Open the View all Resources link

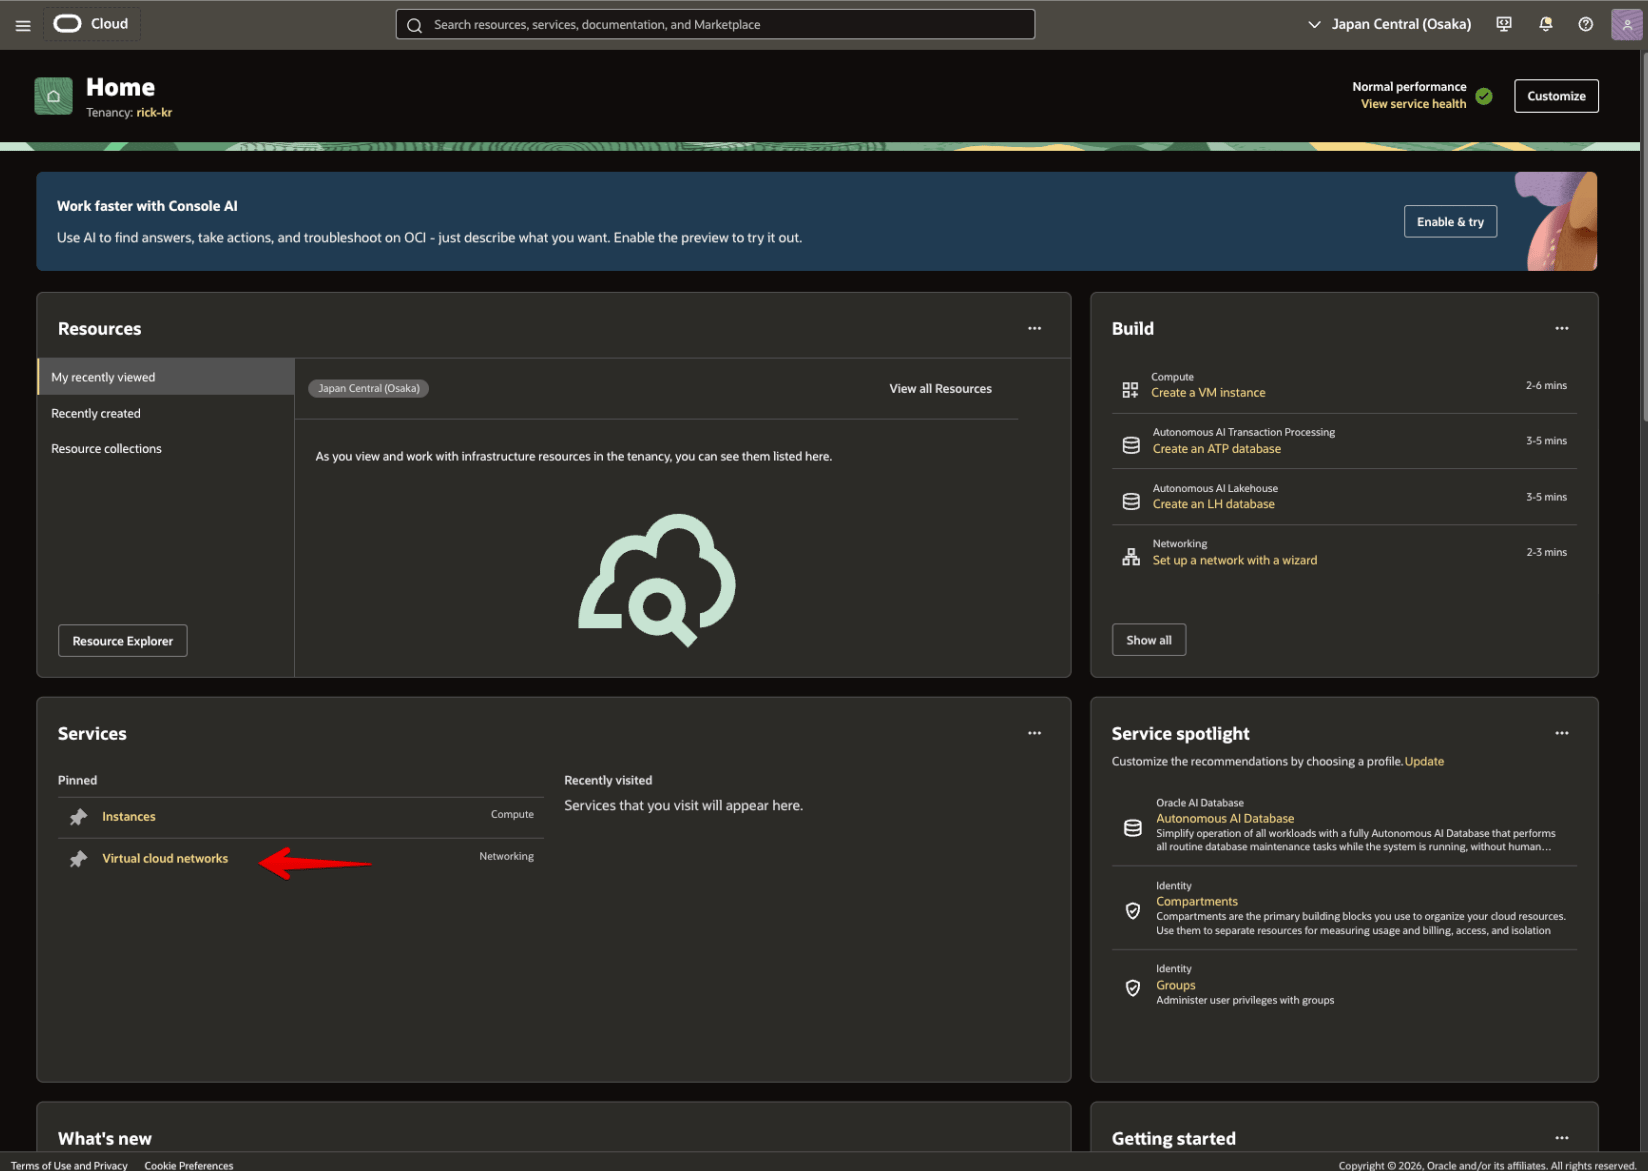click(940, 389)
